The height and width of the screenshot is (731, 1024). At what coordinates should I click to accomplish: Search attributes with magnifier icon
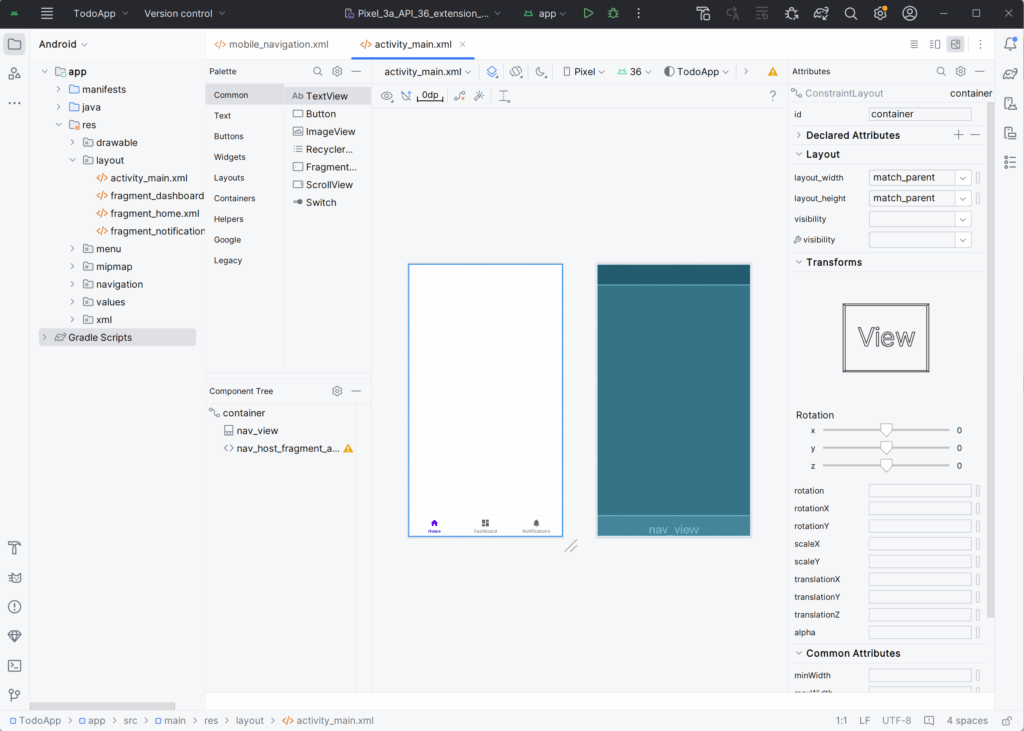tap(941, 71)
